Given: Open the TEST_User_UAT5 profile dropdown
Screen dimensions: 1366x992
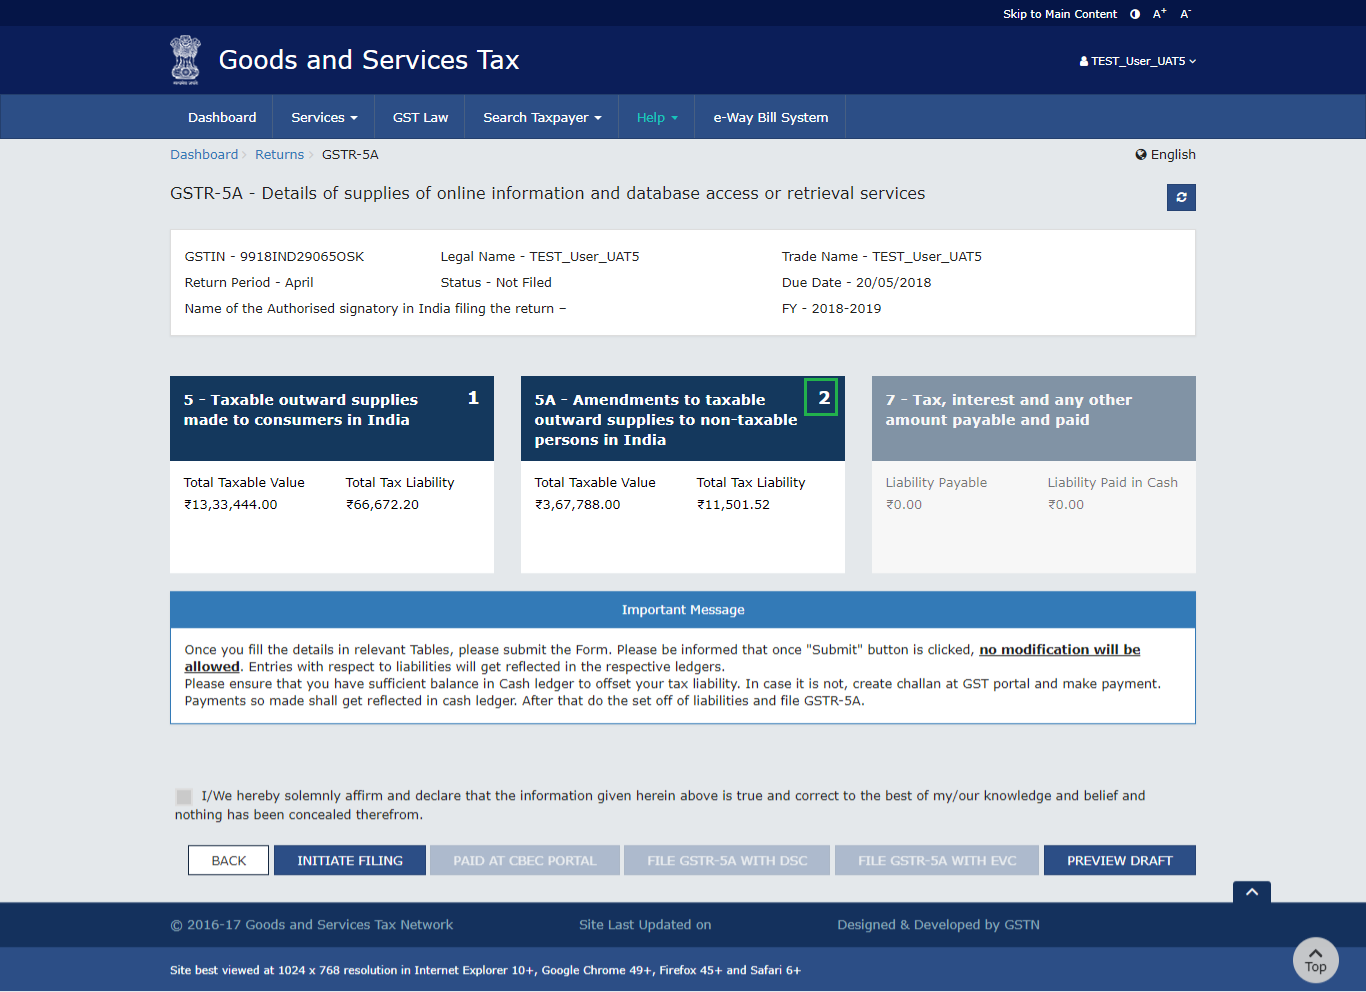Looking at the screenshot, I should 1138,61.
